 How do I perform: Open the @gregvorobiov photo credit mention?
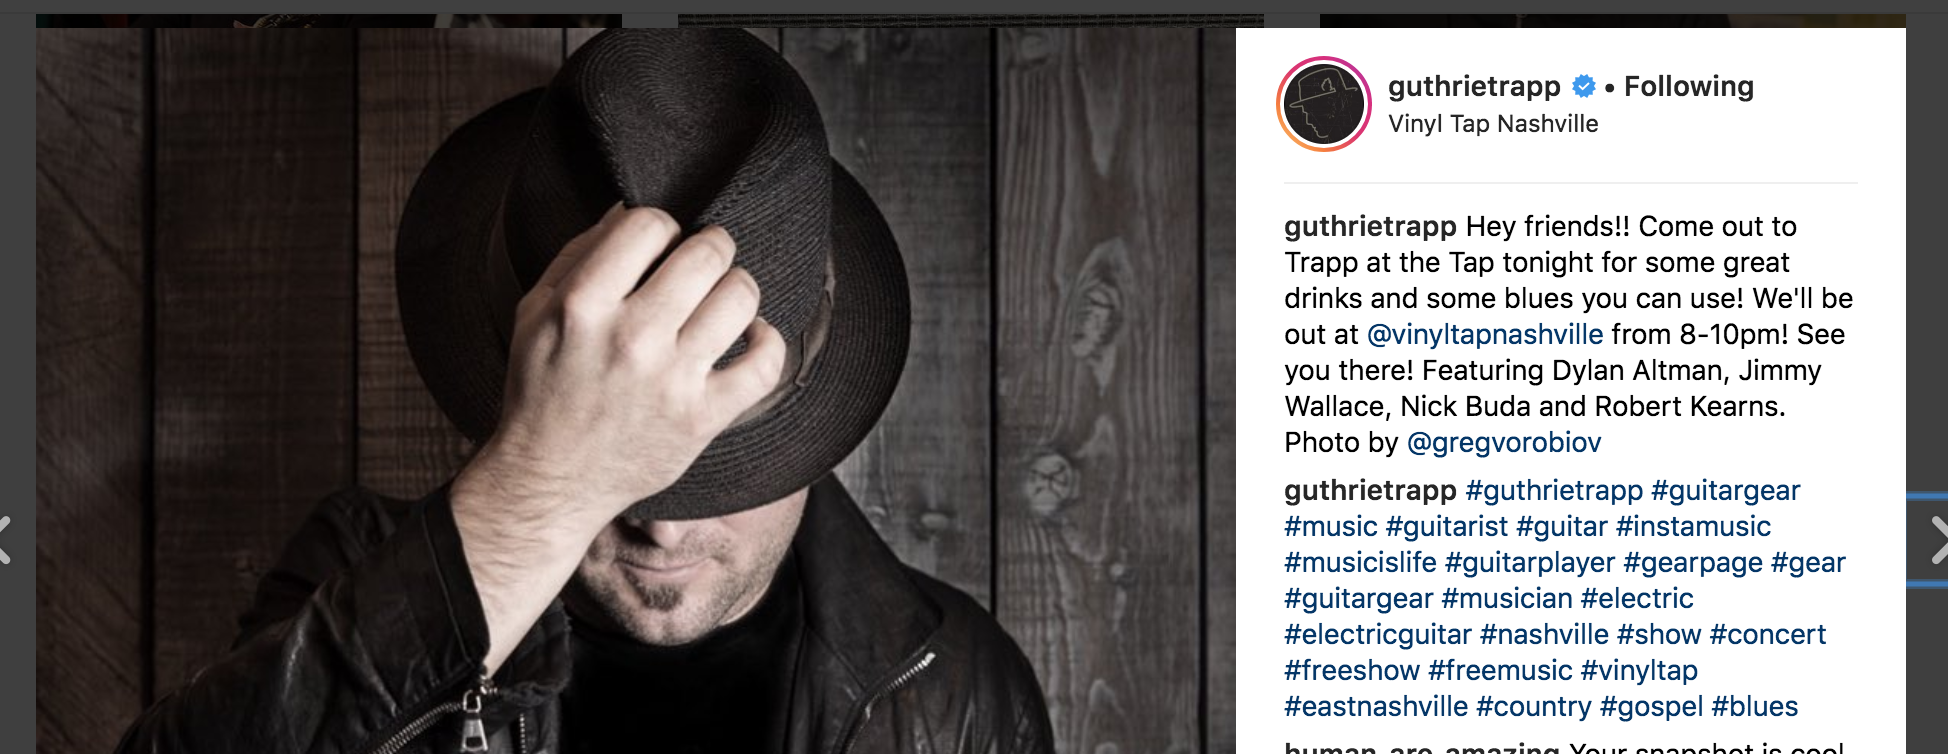point(1504,442)
